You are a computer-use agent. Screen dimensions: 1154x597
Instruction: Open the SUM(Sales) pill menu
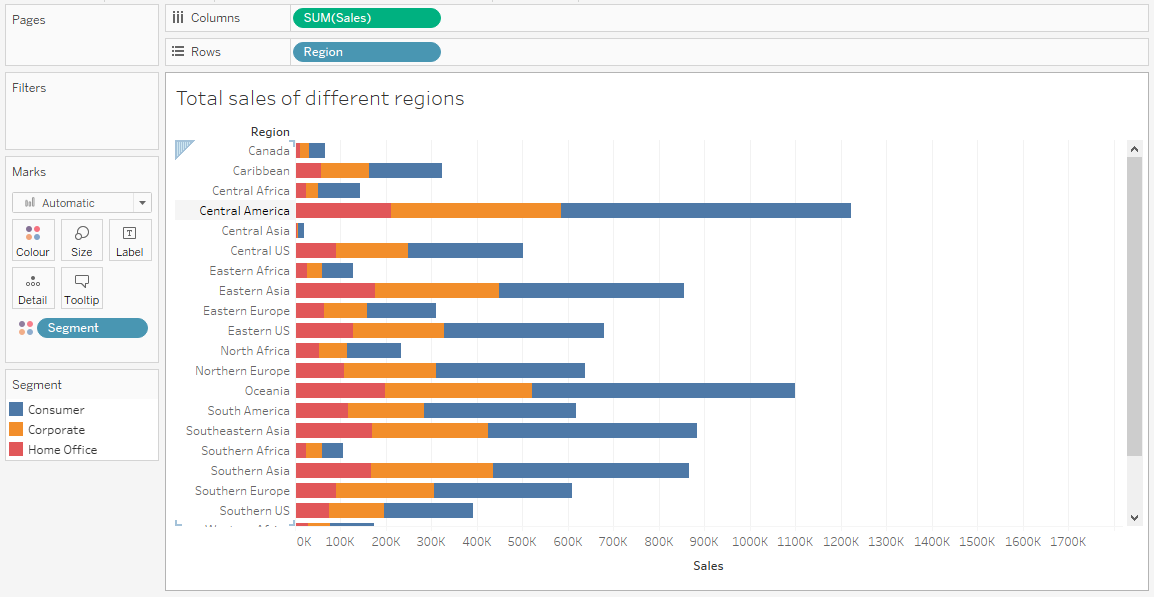[366, 17]
